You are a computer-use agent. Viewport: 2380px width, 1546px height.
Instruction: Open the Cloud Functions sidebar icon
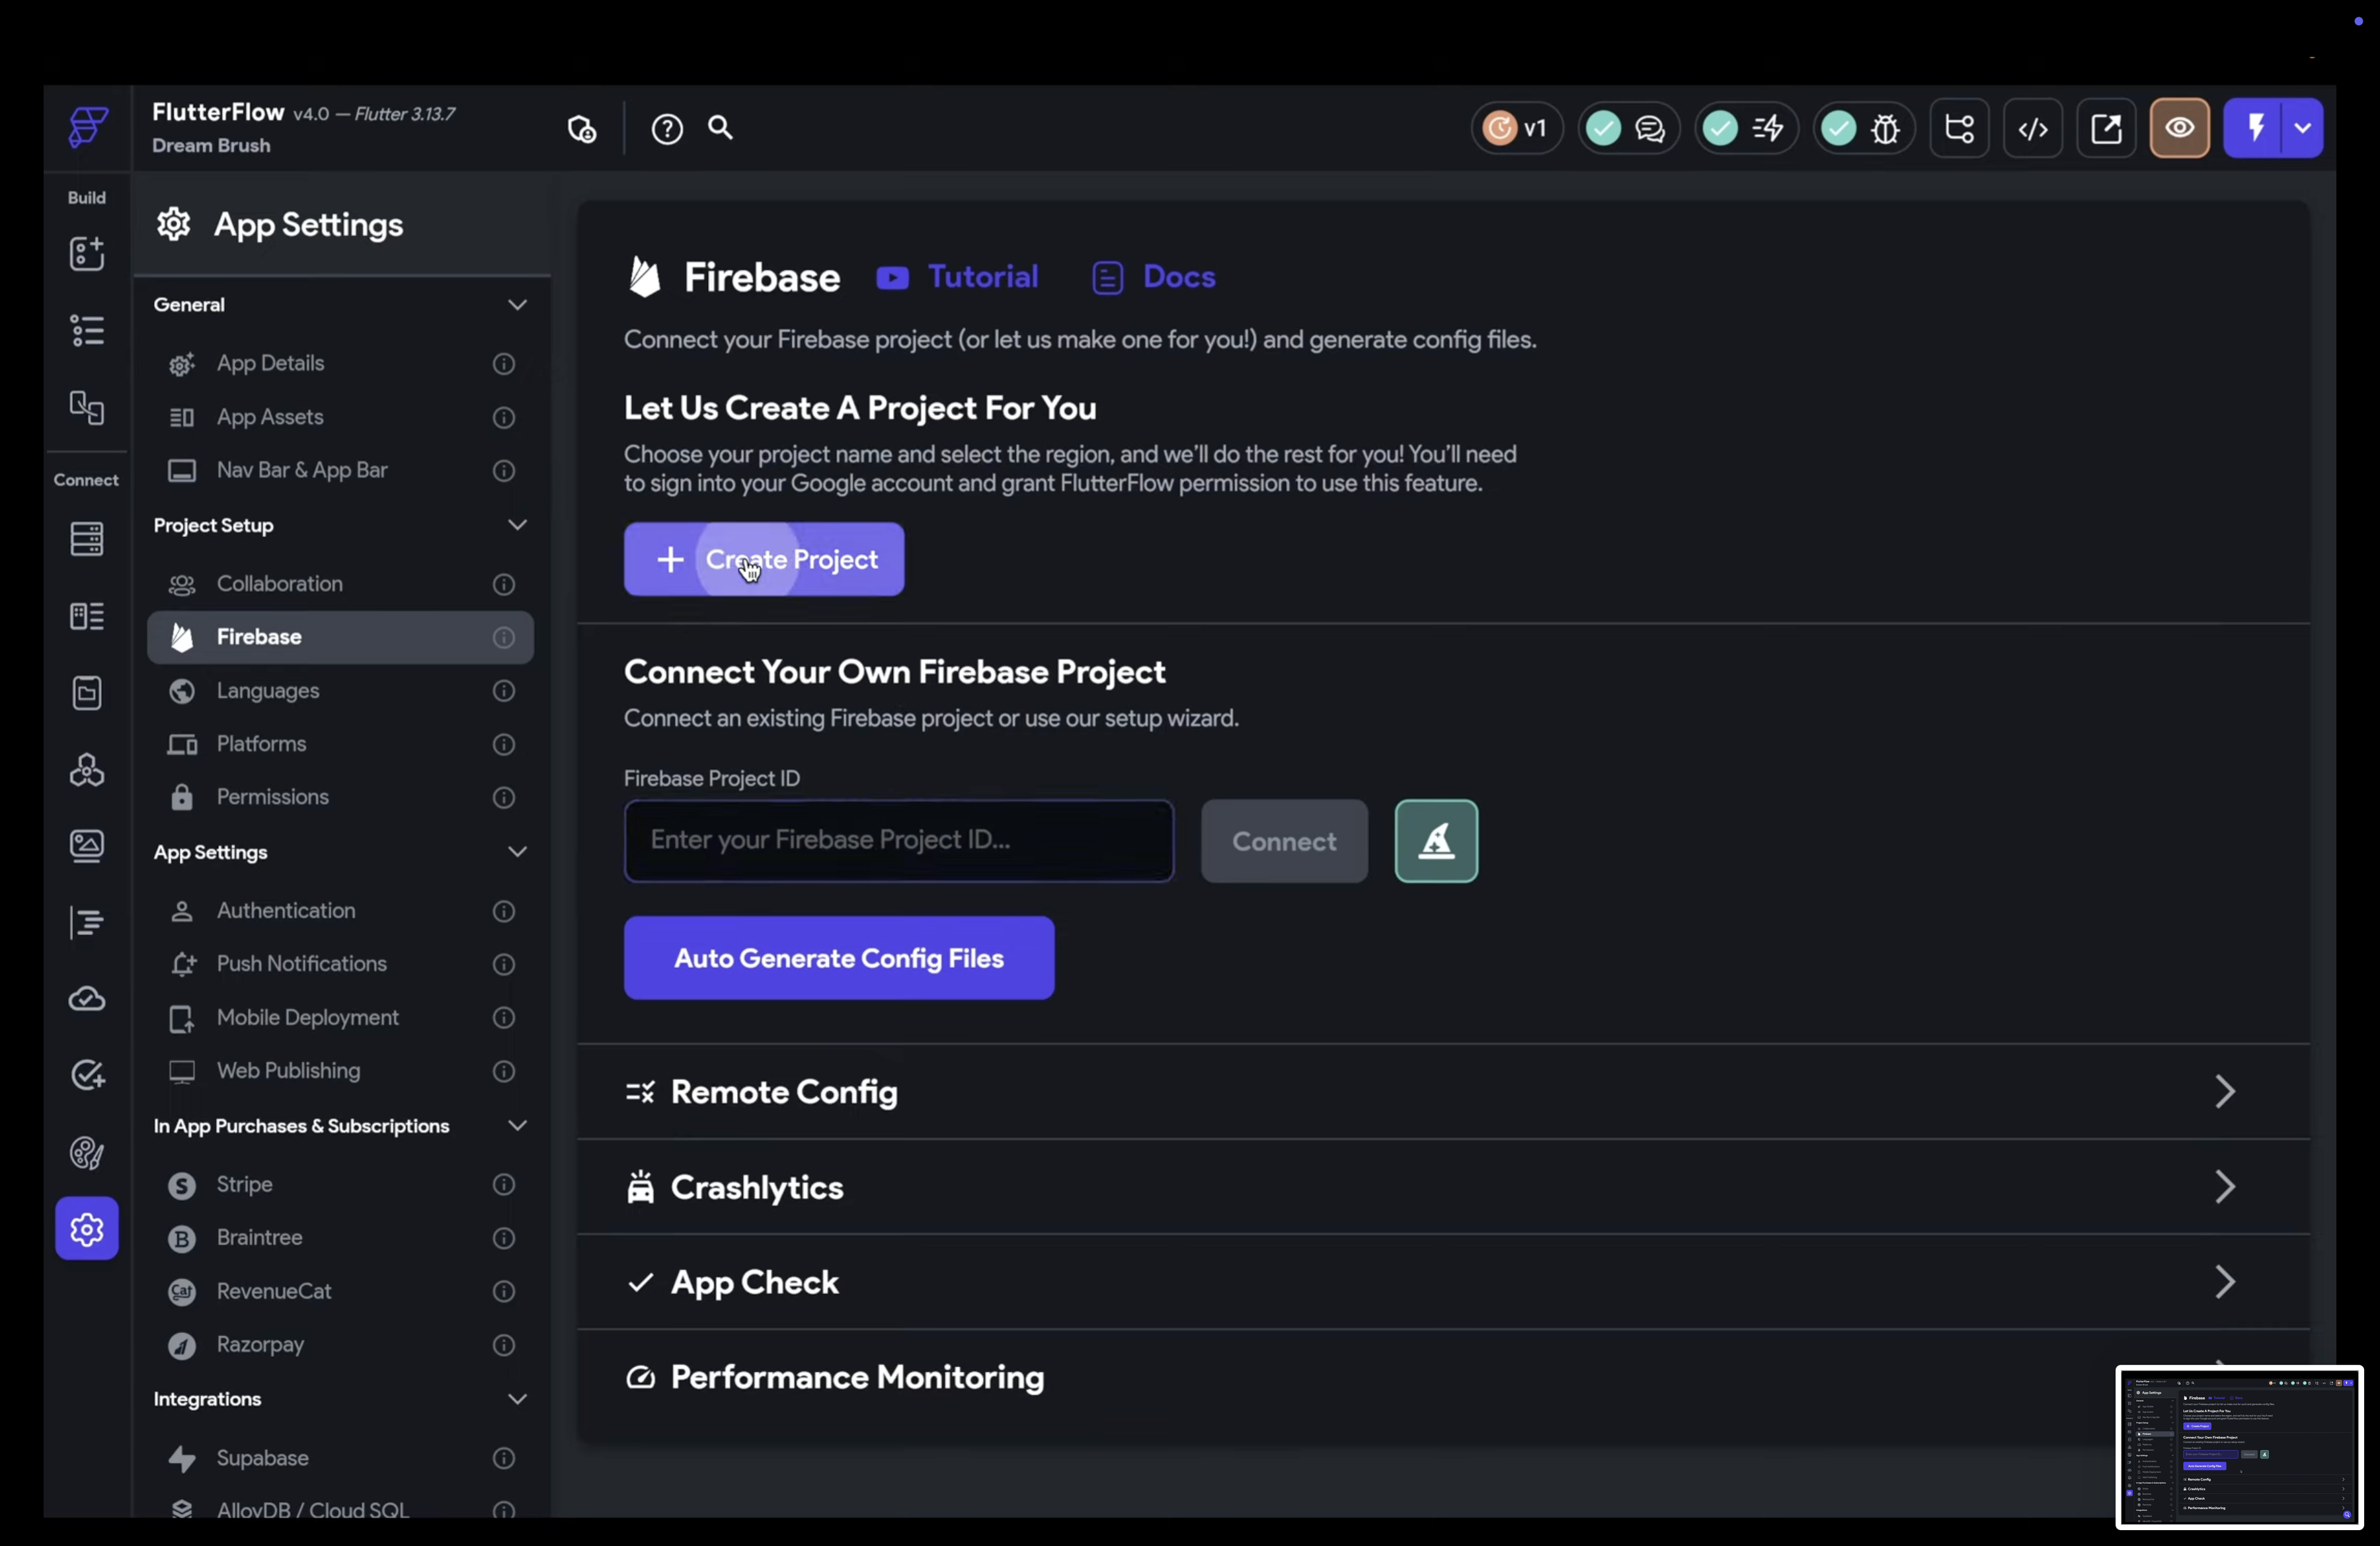click(x=87, y=999)
